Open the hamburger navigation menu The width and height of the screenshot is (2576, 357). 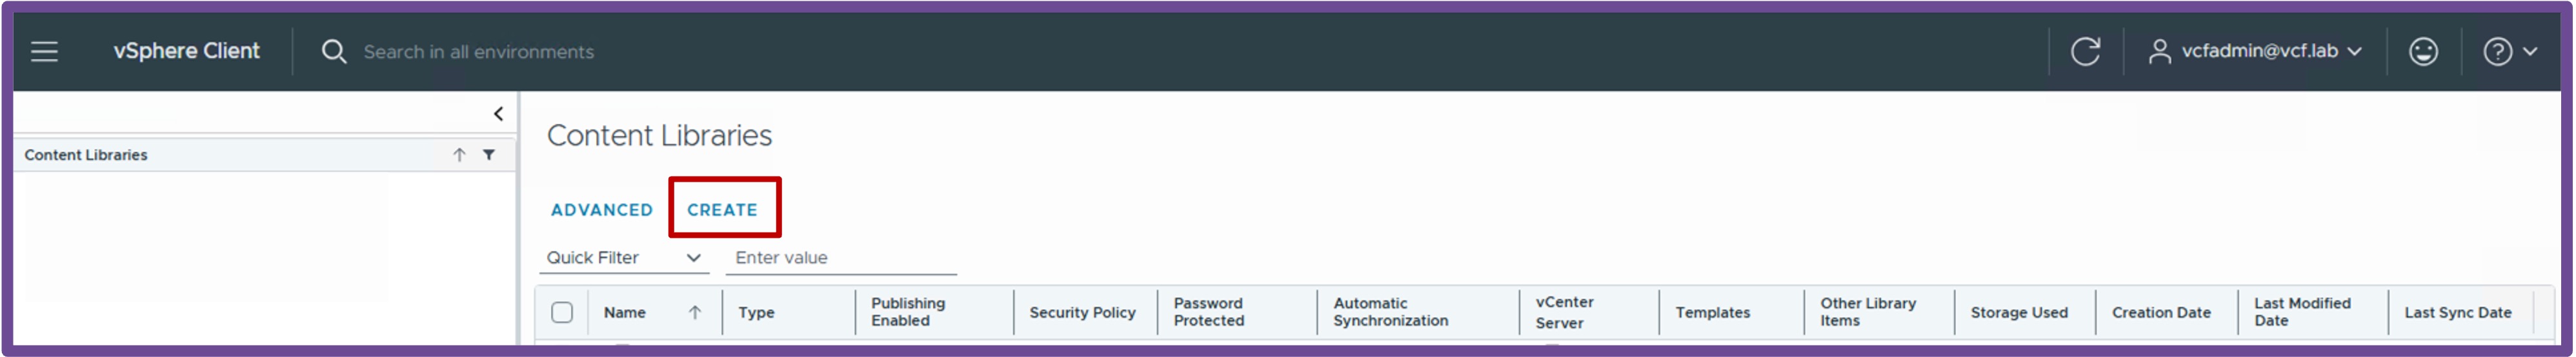(44, 51)
